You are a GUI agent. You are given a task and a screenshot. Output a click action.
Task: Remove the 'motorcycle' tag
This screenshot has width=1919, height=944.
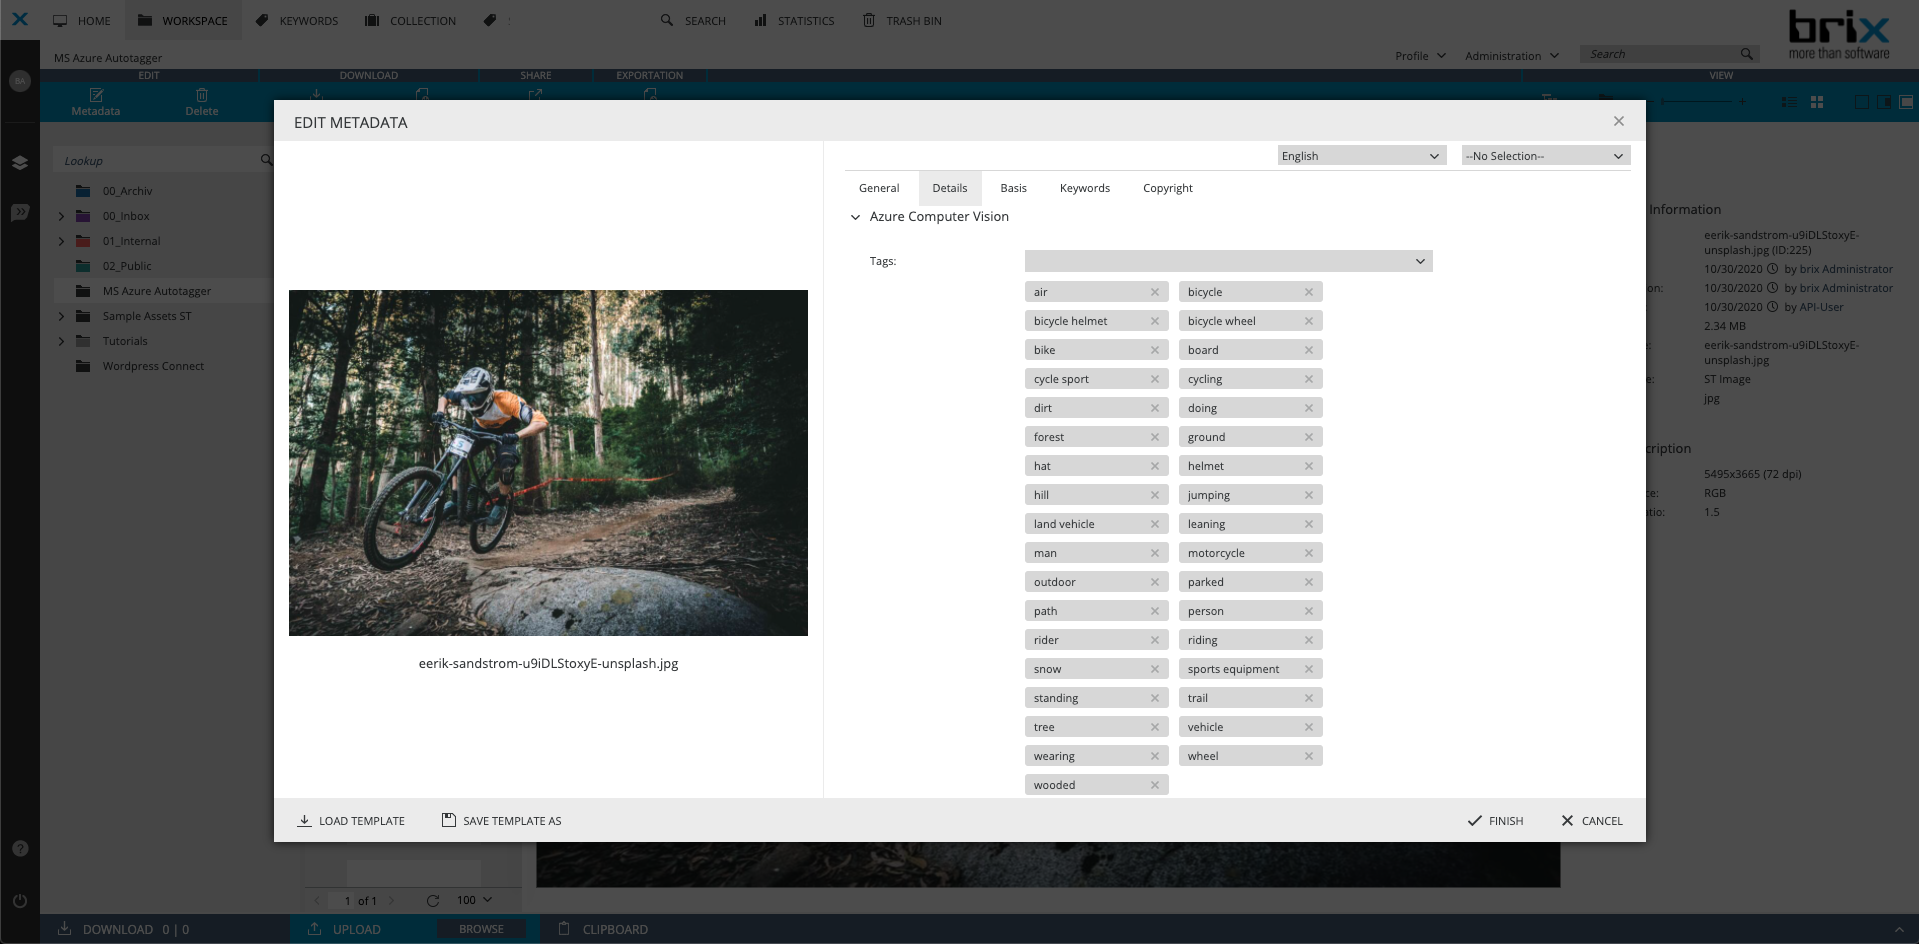[1308, 553]
